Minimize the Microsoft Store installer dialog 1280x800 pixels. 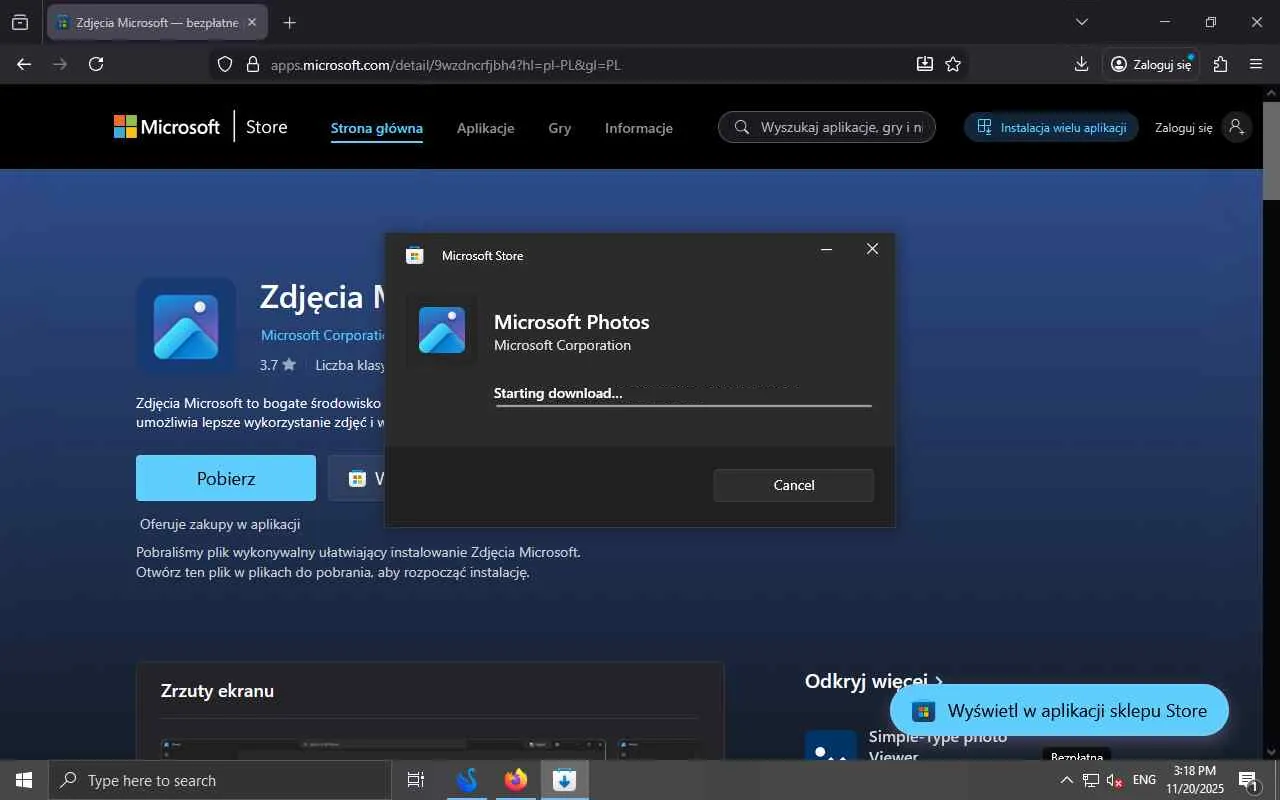click(x=826, y=249)
